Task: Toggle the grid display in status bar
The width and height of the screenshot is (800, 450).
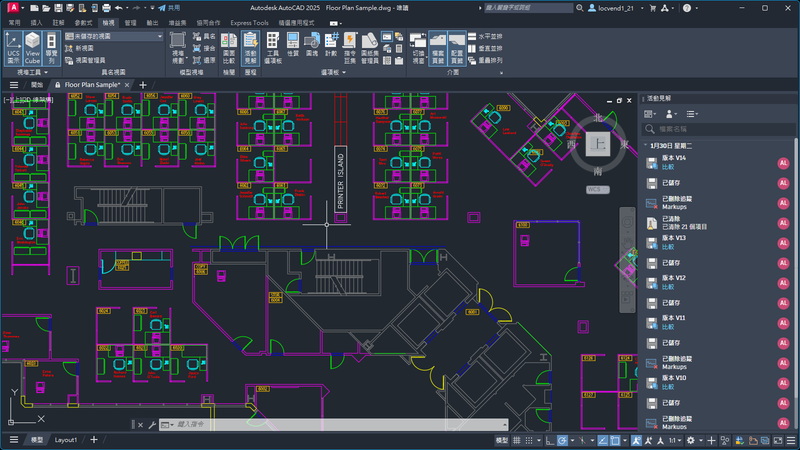Action: [517, 440]
